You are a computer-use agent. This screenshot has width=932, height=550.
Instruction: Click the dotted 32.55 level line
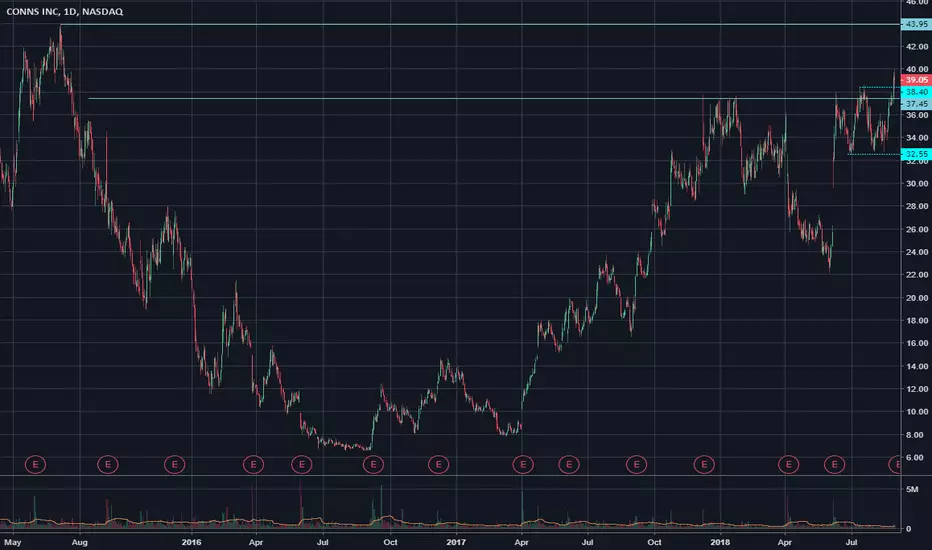pyautogui.click(x=874, y=154)
